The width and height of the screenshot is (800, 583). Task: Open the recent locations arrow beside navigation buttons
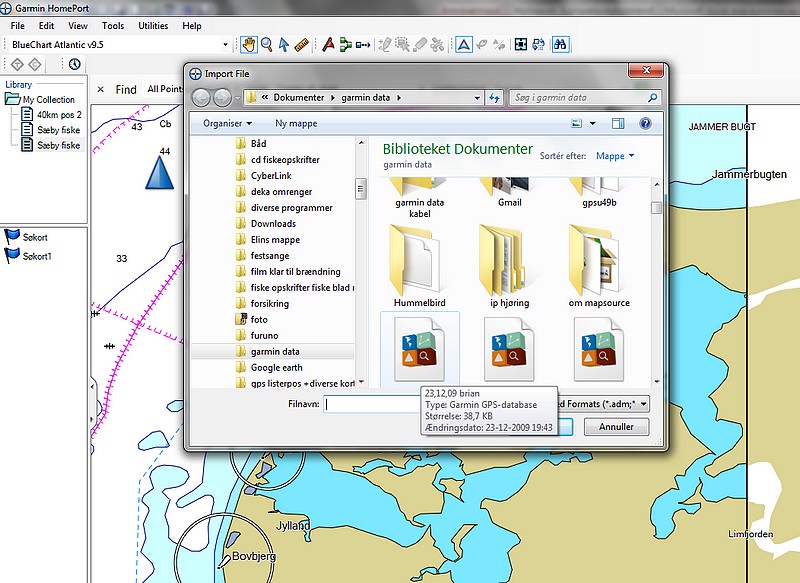coord(238,98)
